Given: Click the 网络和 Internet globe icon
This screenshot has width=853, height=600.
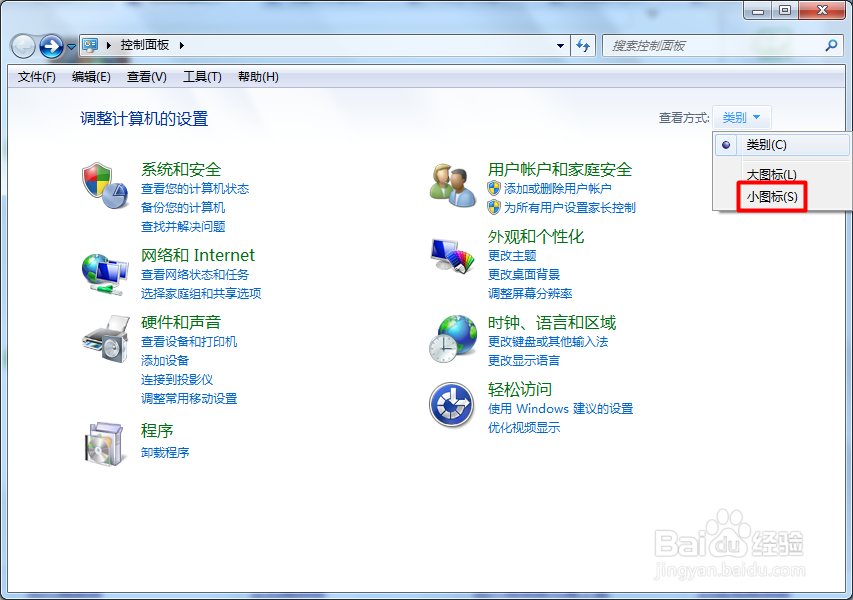Looking at the screenshot, I should coord(104,271).
